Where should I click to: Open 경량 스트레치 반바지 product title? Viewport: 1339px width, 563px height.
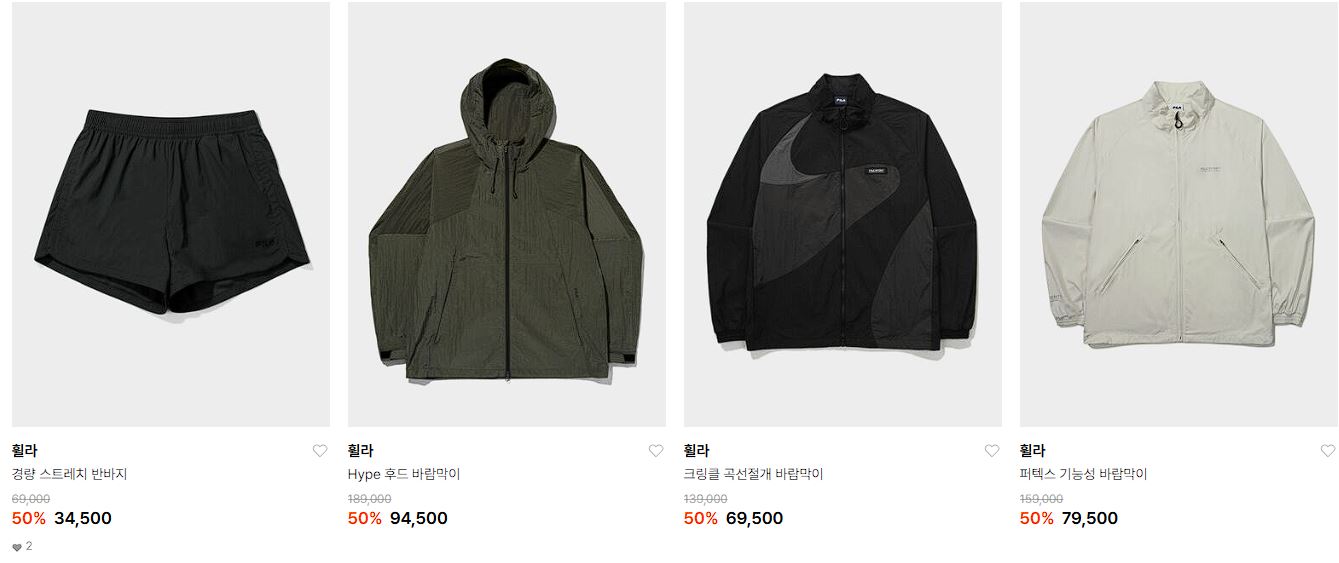(x=70, y=474)
